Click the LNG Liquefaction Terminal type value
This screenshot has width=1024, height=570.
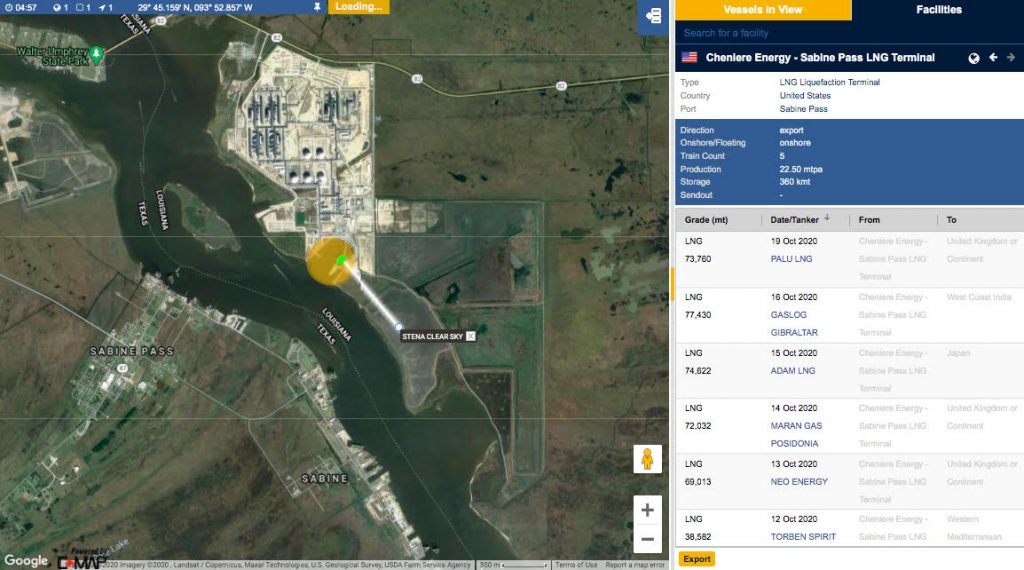point(829,82)
